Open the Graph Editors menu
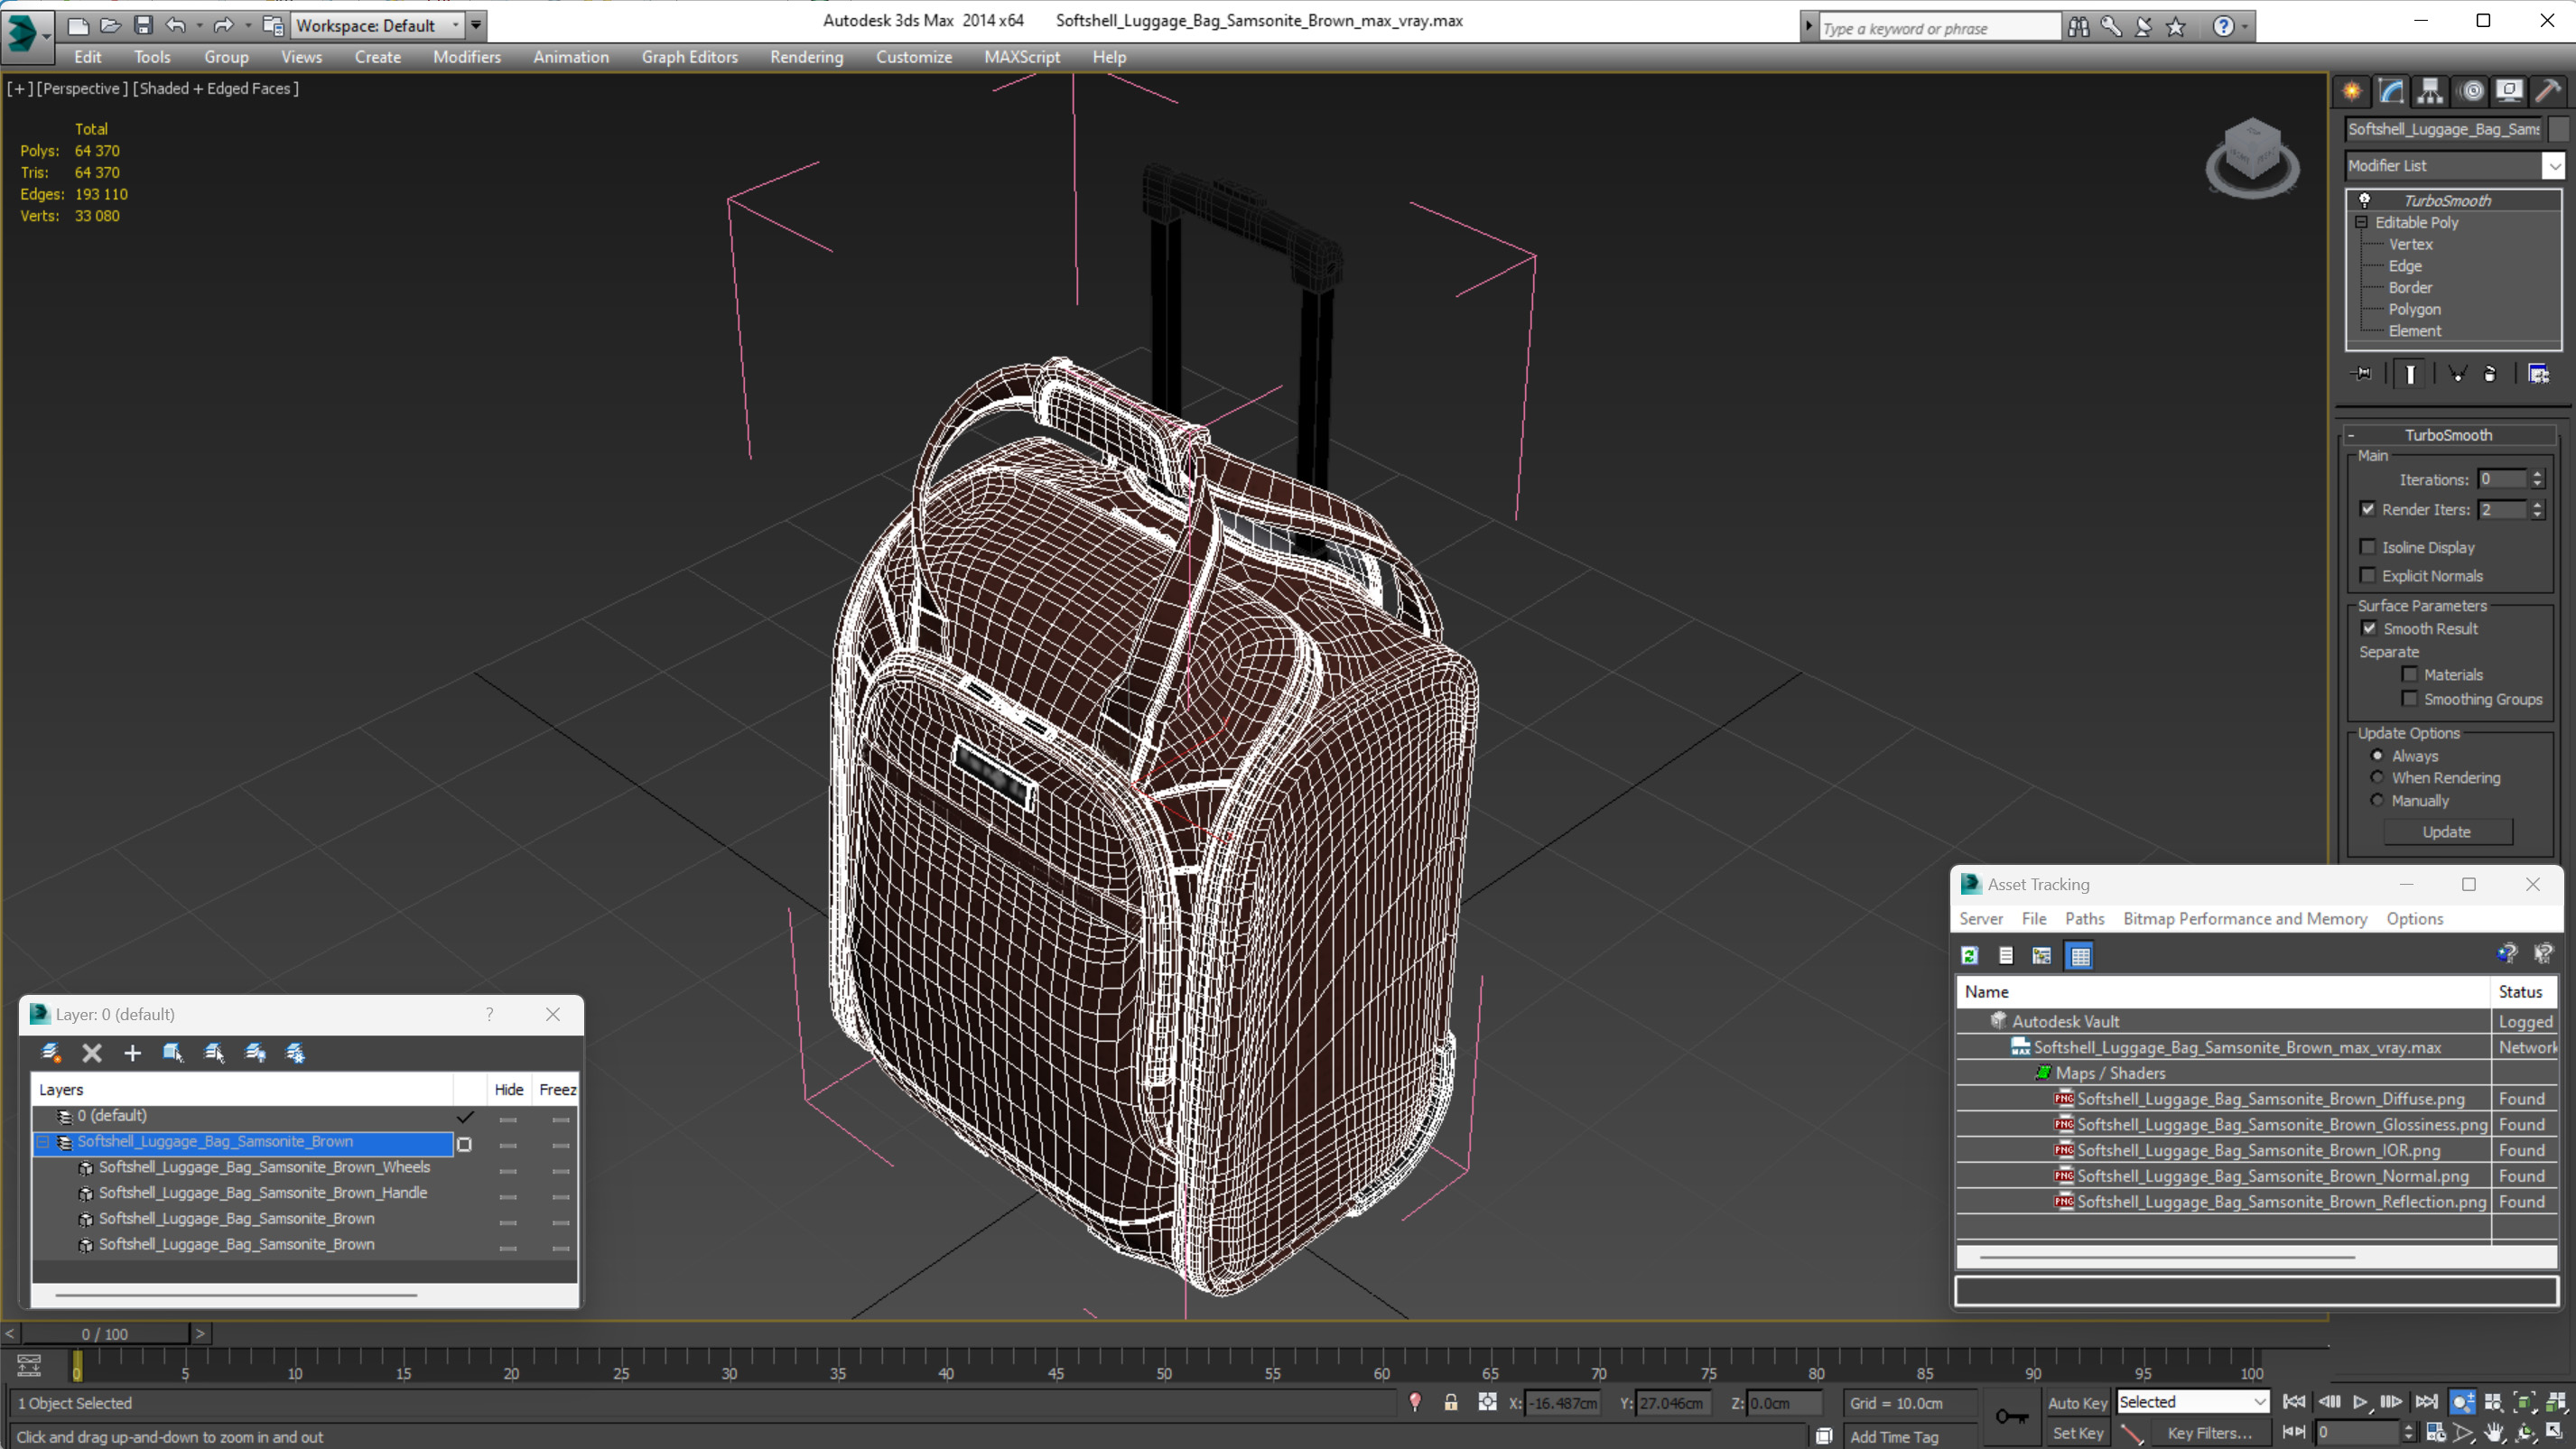 pos(689,57)
